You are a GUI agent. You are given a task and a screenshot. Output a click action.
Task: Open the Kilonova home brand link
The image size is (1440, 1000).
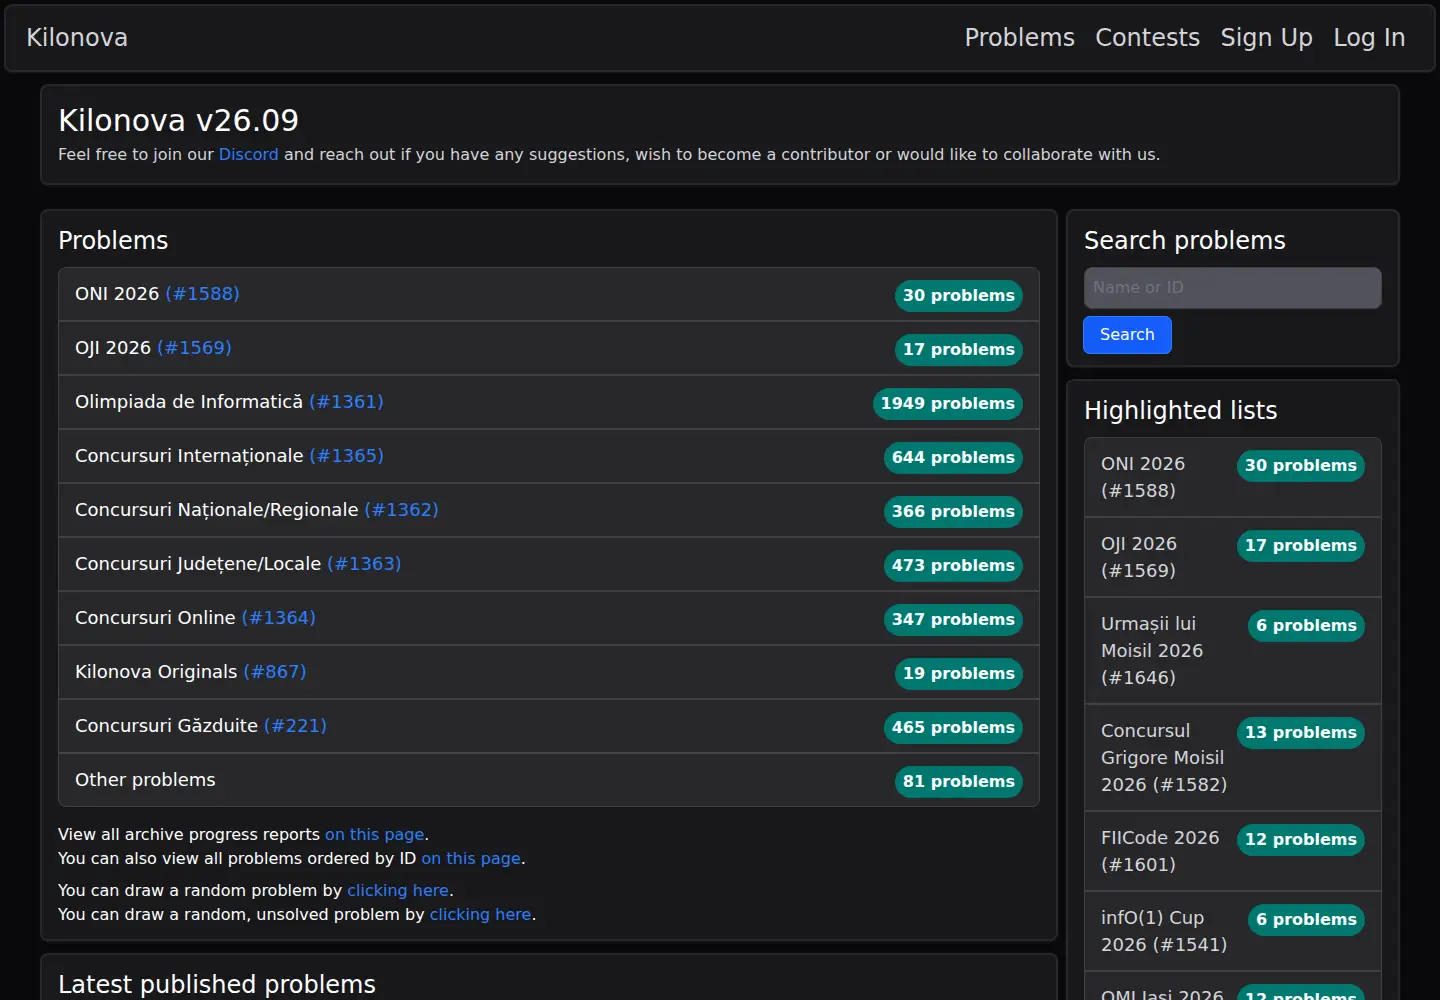tap(77, 38)
